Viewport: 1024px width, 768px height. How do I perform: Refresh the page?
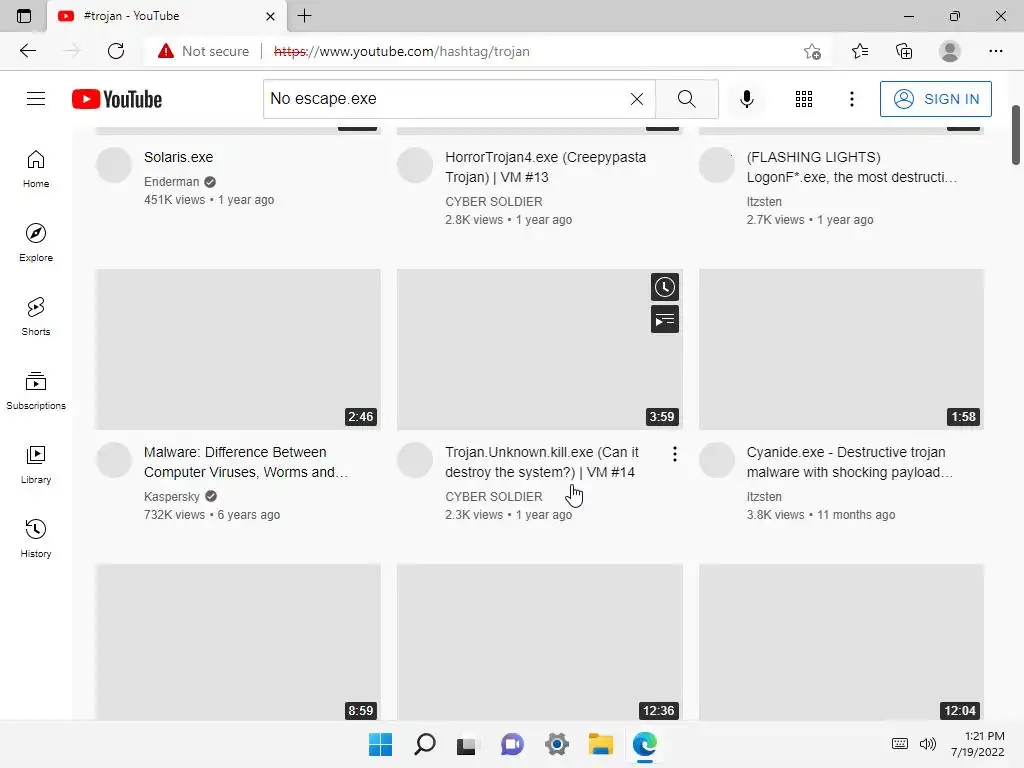coord(116,51)
